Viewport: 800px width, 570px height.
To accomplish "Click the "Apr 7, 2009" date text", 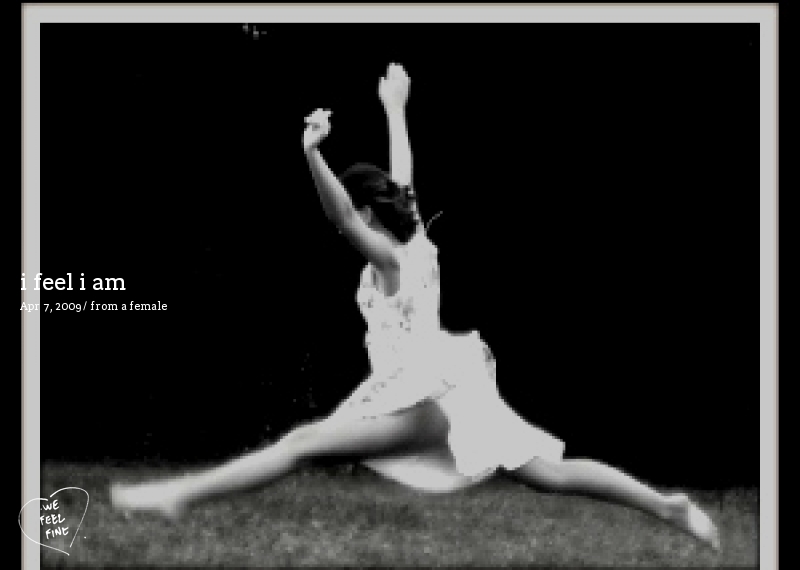I will point(50,307).
